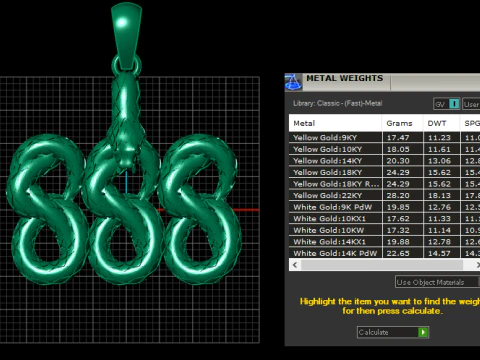
Task: Click the horizontal scrollbar thumb
Action: (x=382, y=265)
